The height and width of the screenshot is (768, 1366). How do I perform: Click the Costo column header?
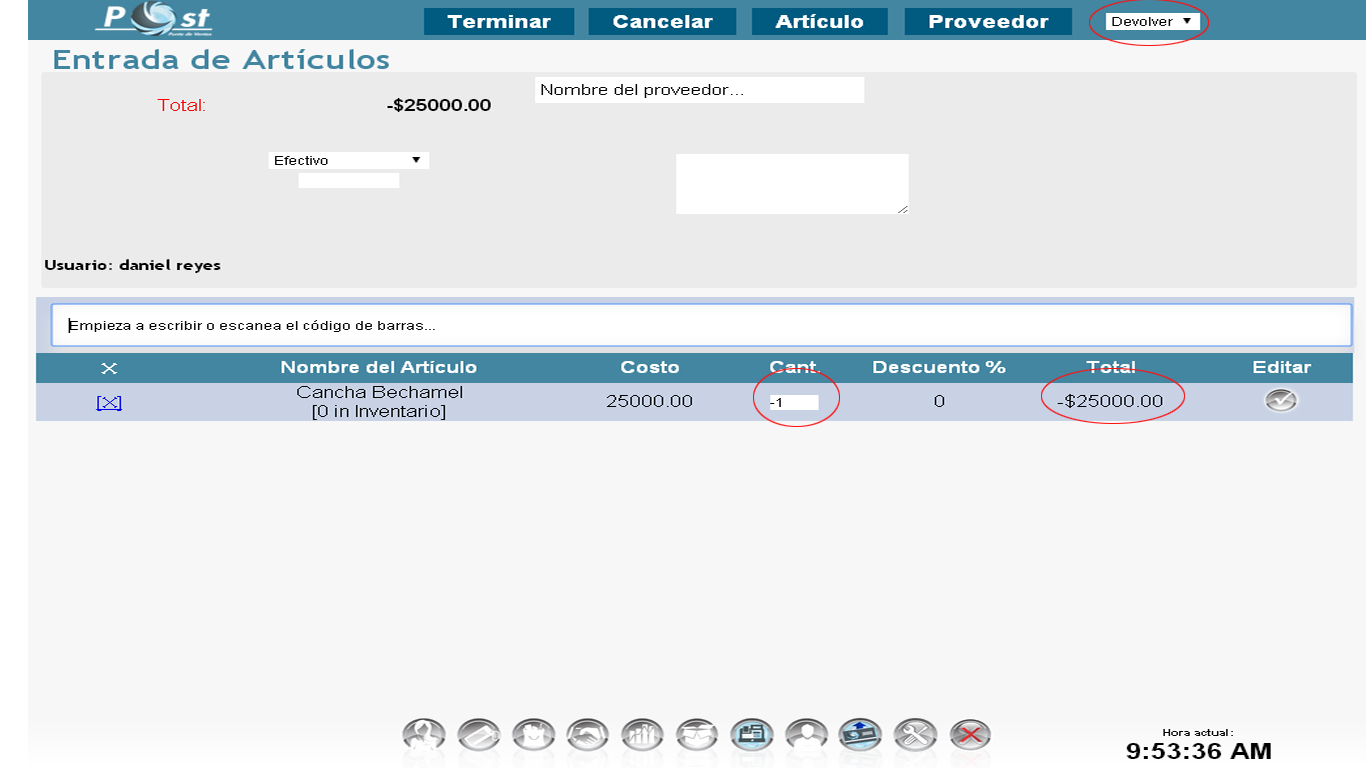(649, 367)
